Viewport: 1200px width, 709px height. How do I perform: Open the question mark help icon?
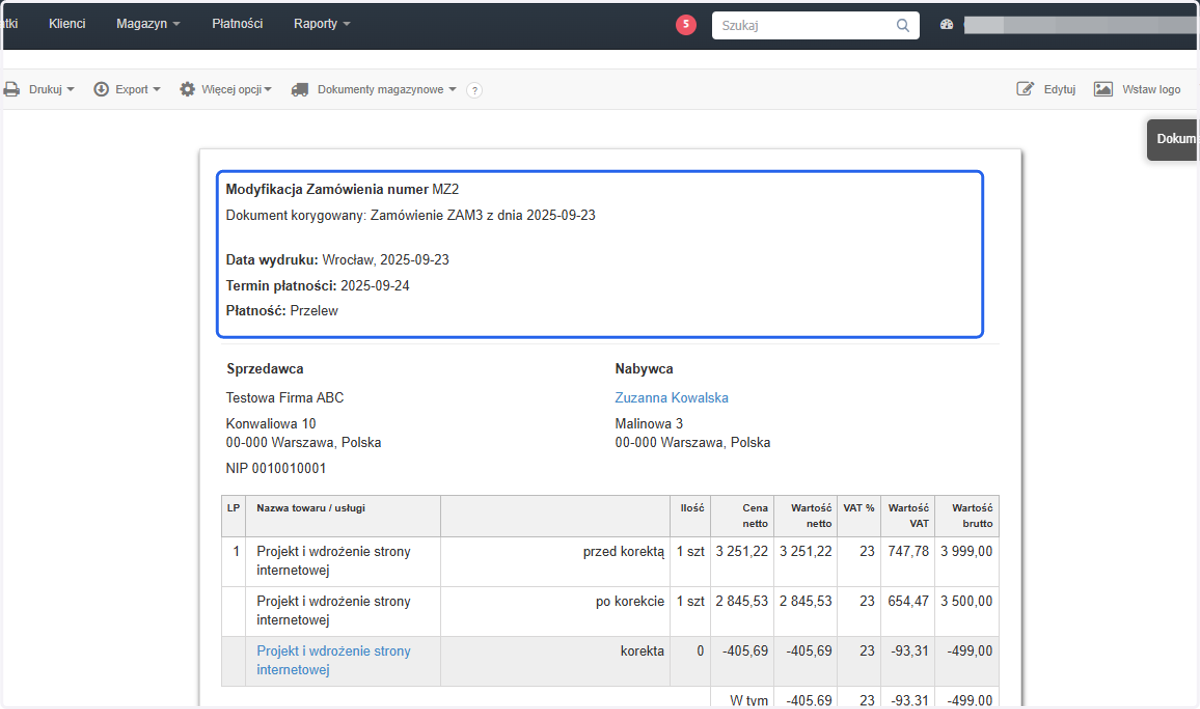tap(474, 90)
